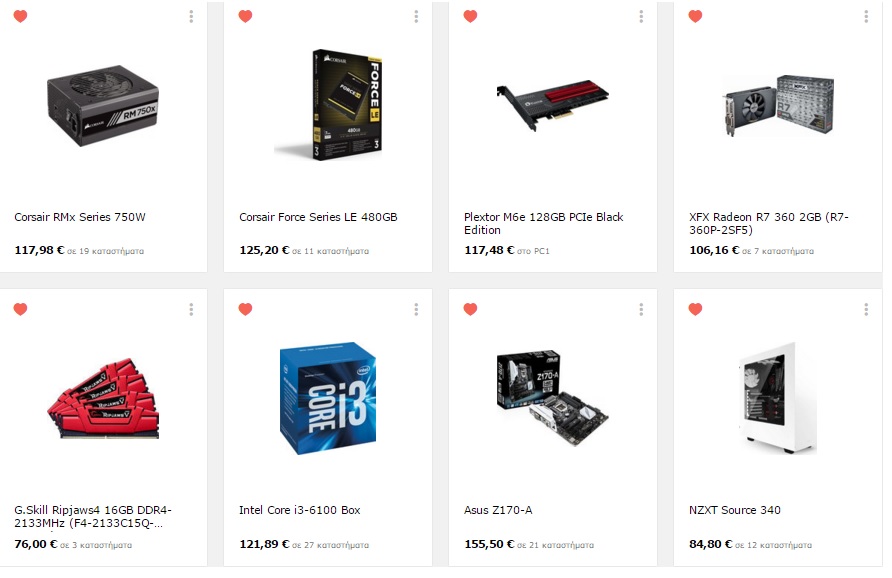892x578 pixels.
Task: Open the options dots on Asus Z170-A
Action: point(641,309)
